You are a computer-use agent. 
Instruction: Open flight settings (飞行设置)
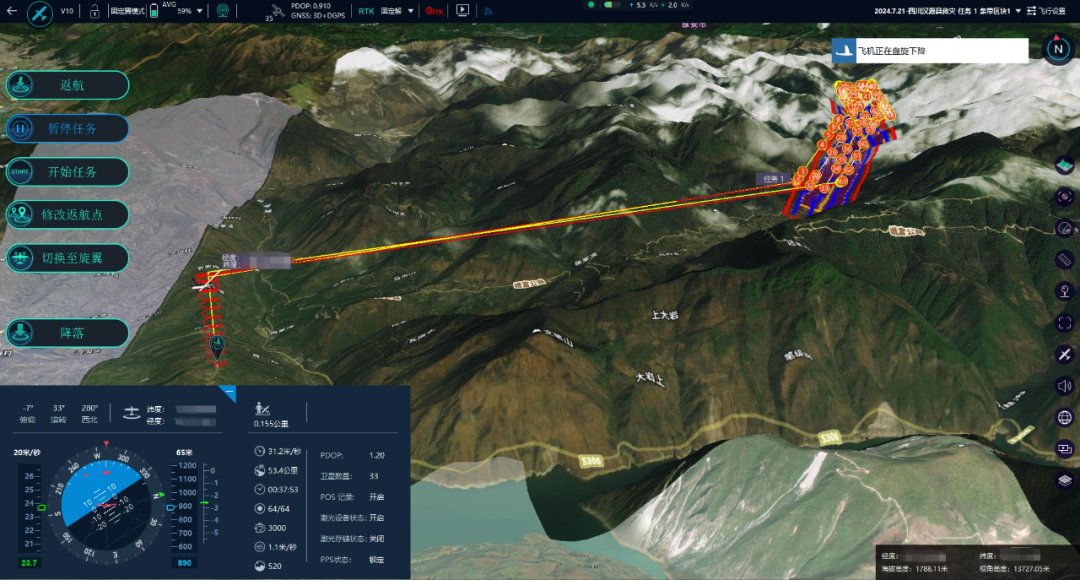pos(1051,11)
